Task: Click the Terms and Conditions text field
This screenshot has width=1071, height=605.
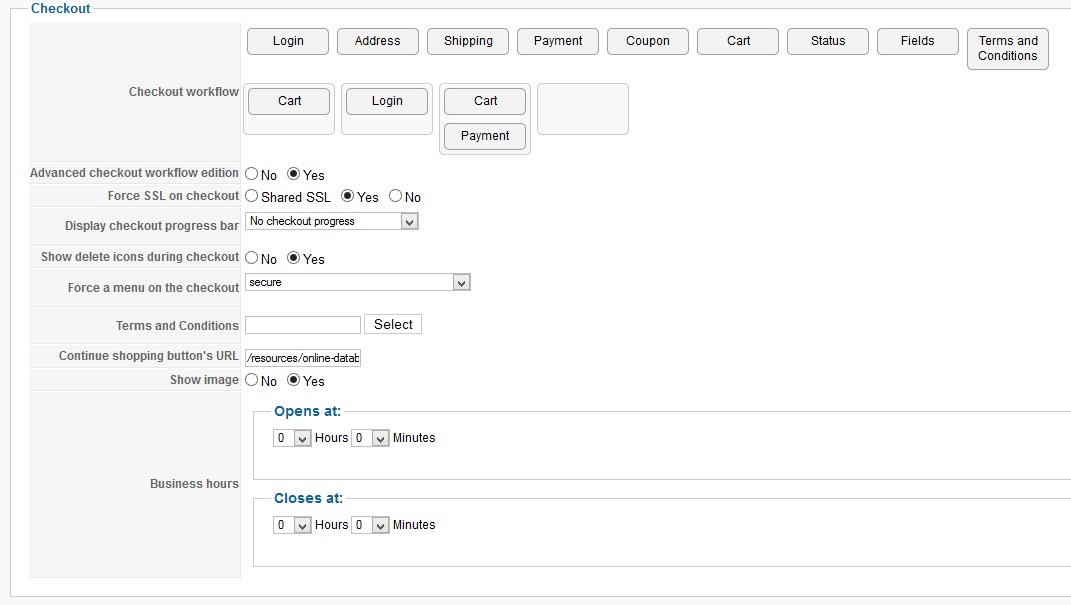Action: coord(302,325)
